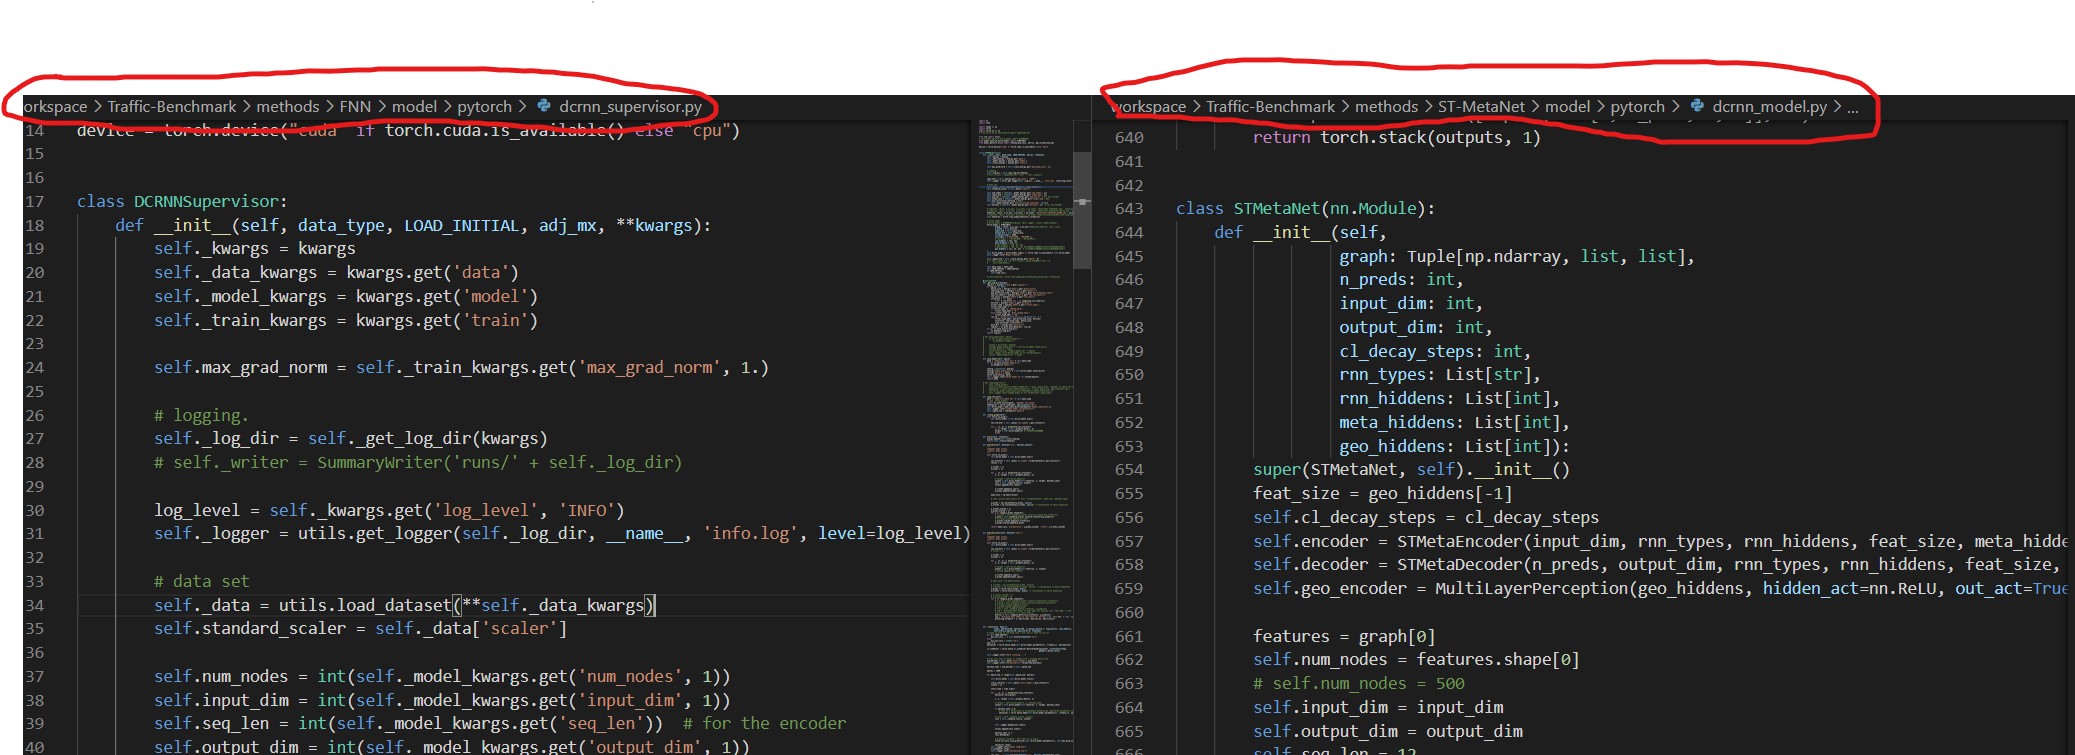Open Traffic-Benchmark breadcrumb in the left editor
2075x755 pixels.
click(172, 106)
